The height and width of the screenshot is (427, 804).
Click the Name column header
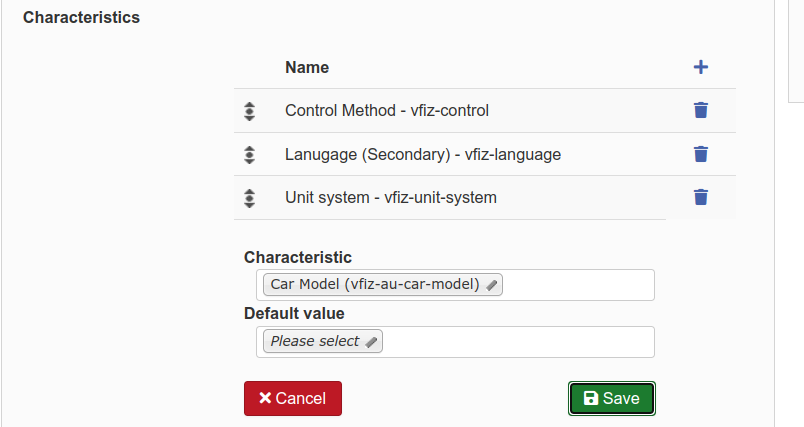coord(307,68)
